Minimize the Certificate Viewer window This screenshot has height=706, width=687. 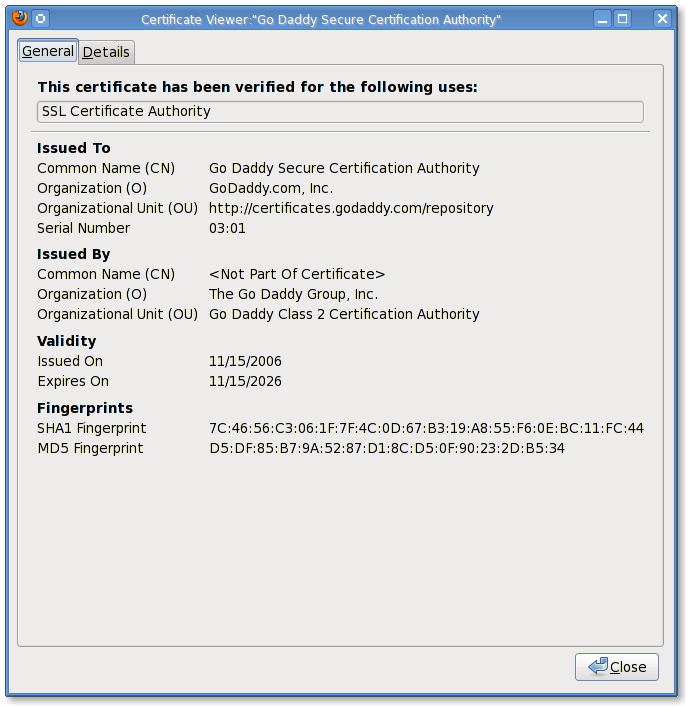coord(602,18)
